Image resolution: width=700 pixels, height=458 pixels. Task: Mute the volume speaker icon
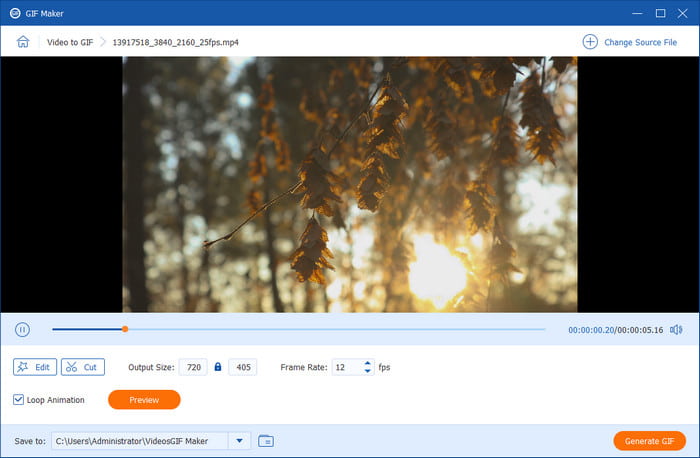coord(677,329)
